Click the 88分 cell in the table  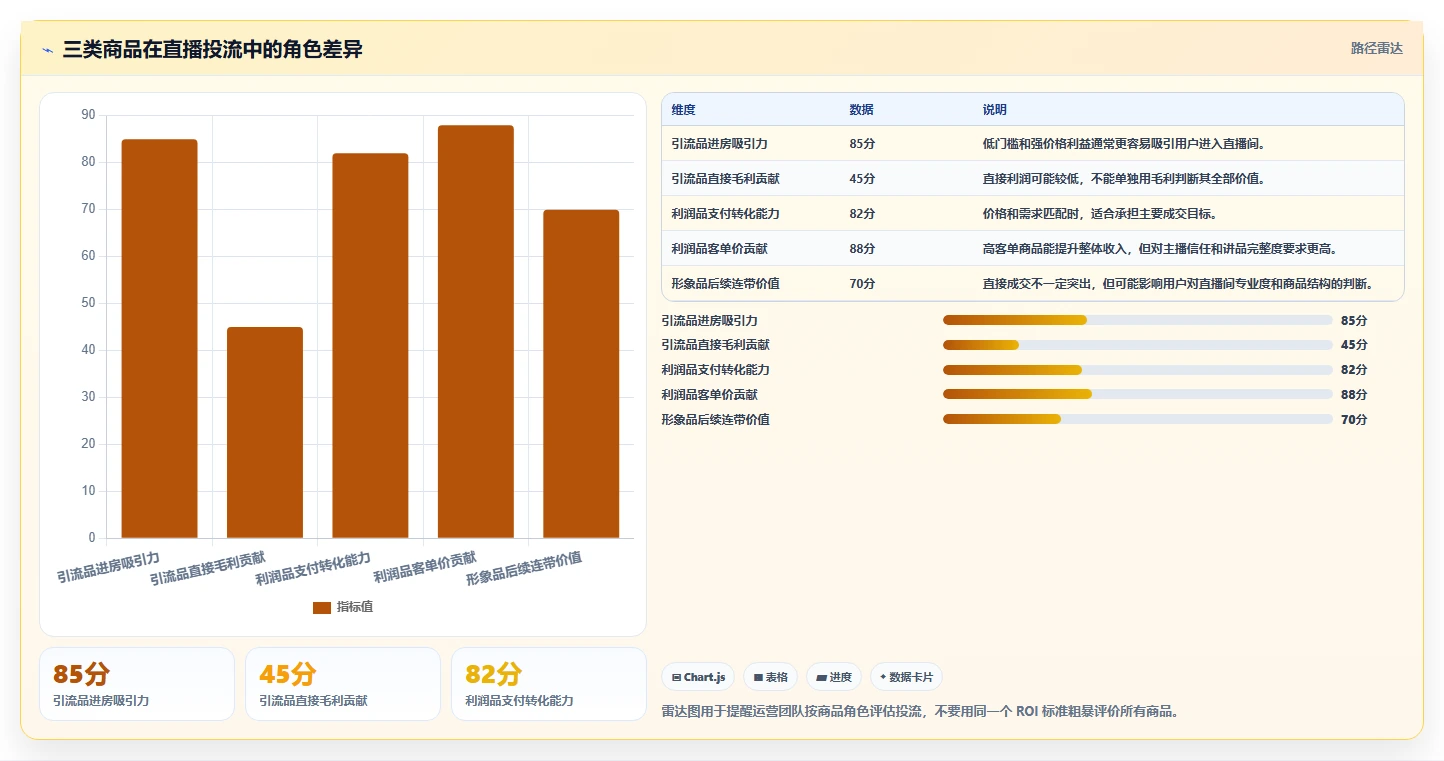pos(862,249)
